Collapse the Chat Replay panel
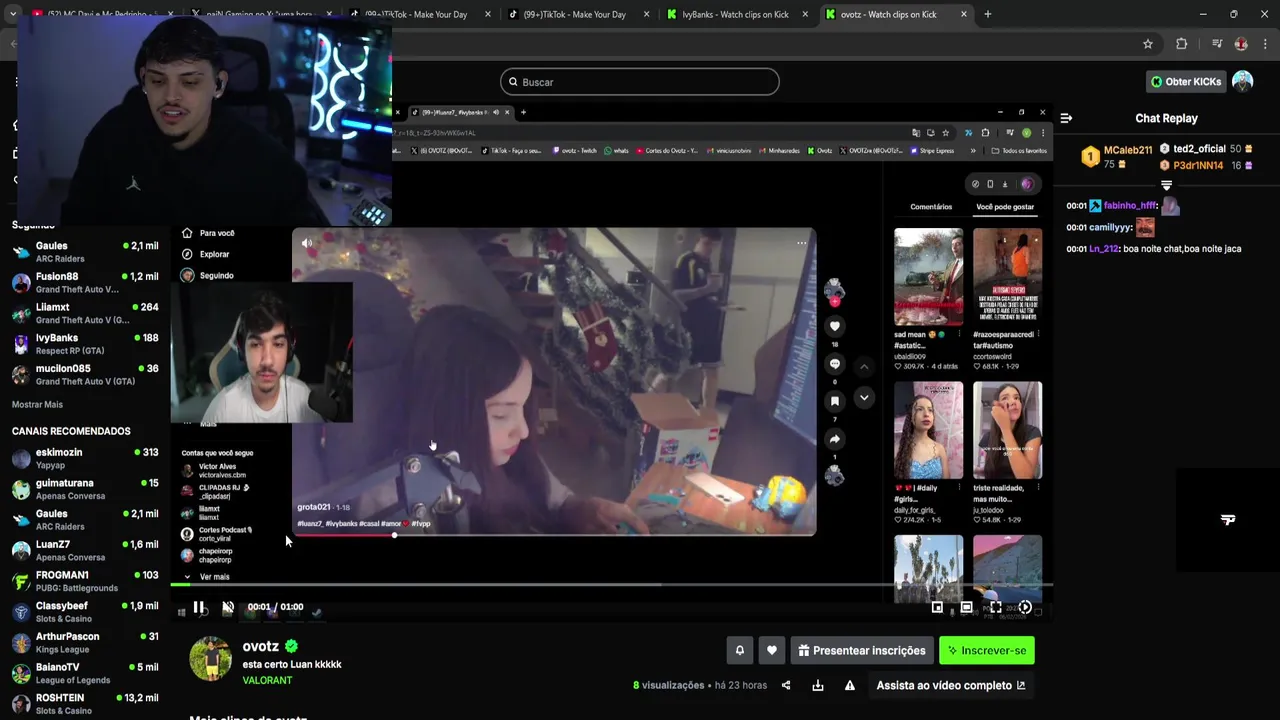The height and width of the screenshot is (720, 1280). click(x=1066, y=118)
